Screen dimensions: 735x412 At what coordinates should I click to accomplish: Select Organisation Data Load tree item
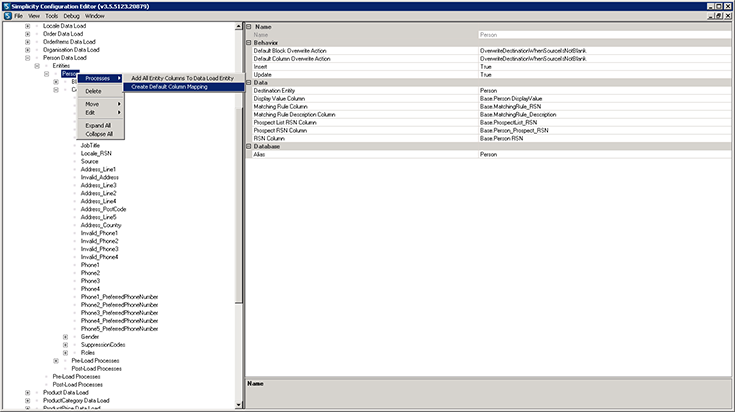(x=71, y=50)
